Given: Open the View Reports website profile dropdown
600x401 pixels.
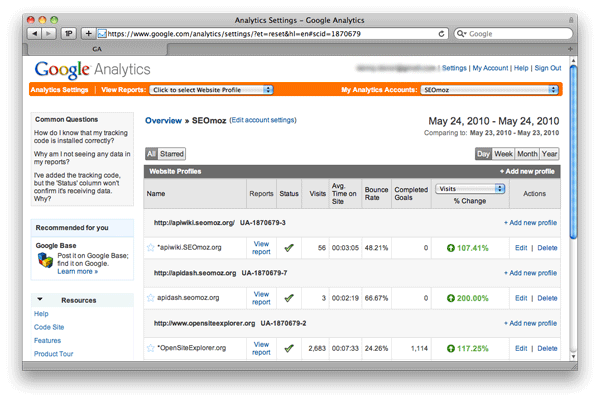Looking at the screenshot, I should click(211, 90).
